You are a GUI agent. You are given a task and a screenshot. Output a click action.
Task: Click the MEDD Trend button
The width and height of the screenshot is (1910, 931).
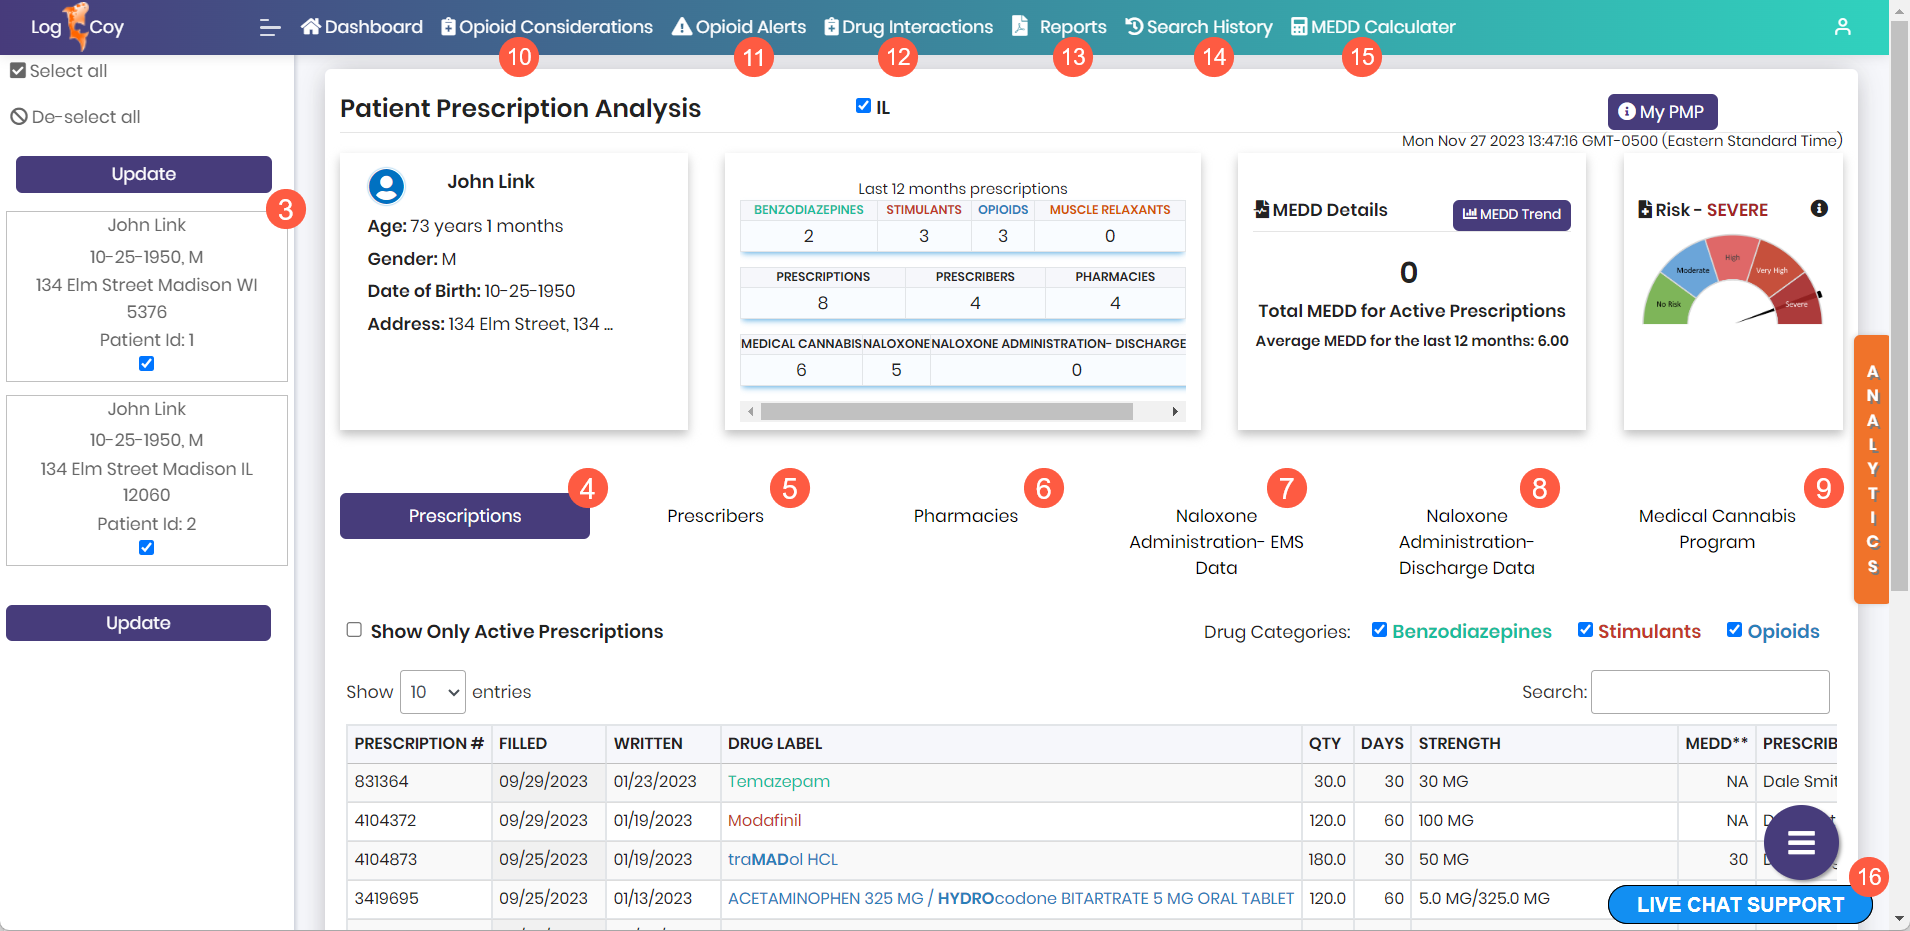(1511, 214)
